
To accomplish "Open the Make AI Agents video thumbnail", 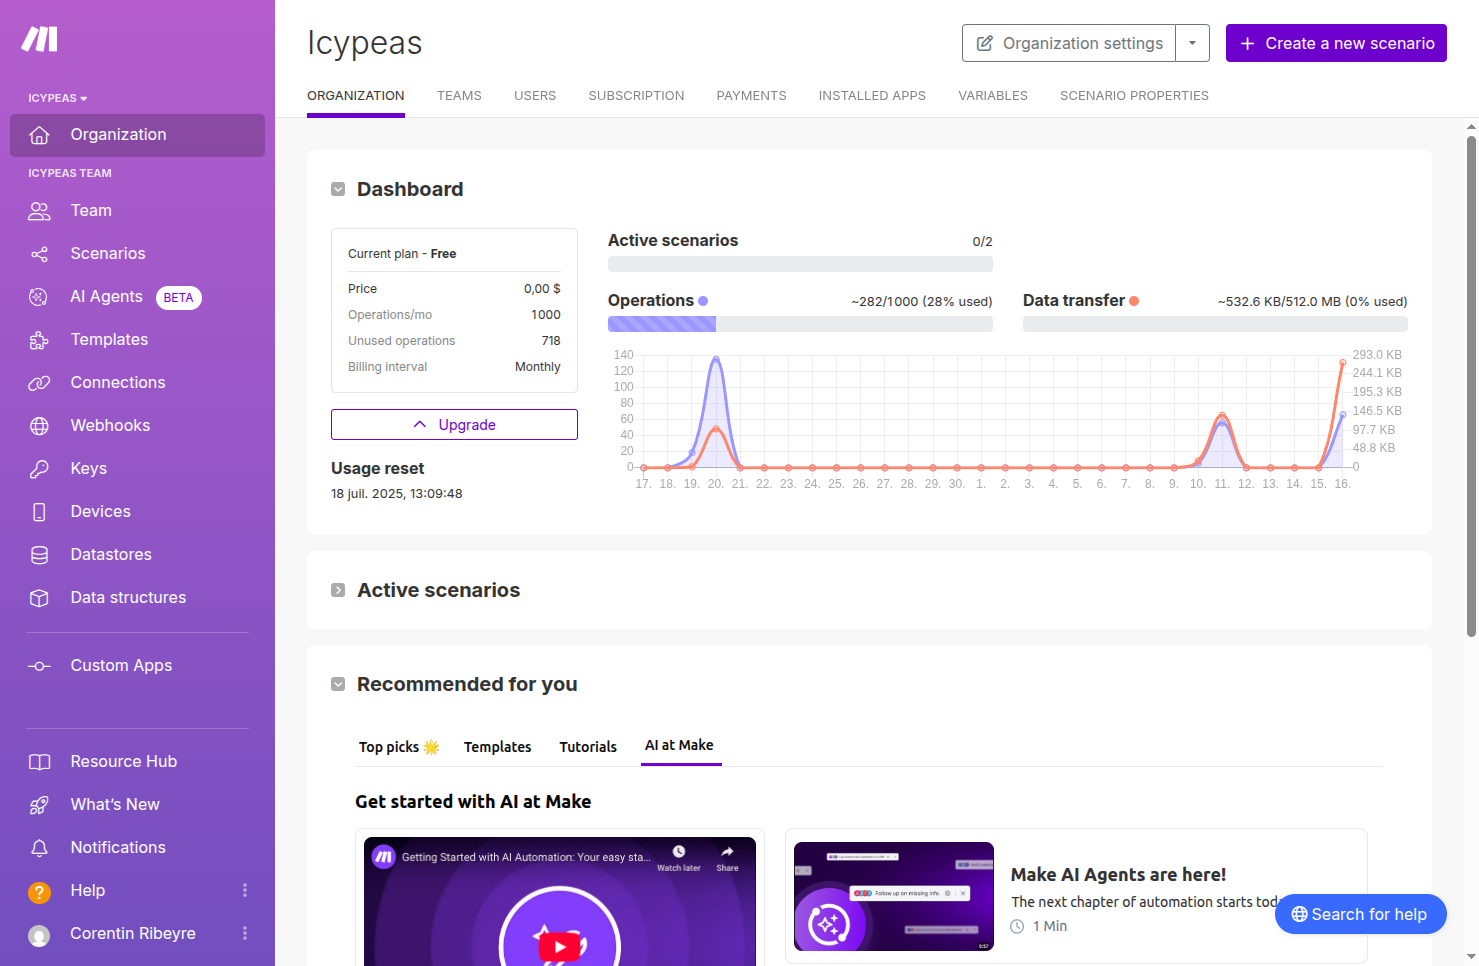I will (894, 897).
